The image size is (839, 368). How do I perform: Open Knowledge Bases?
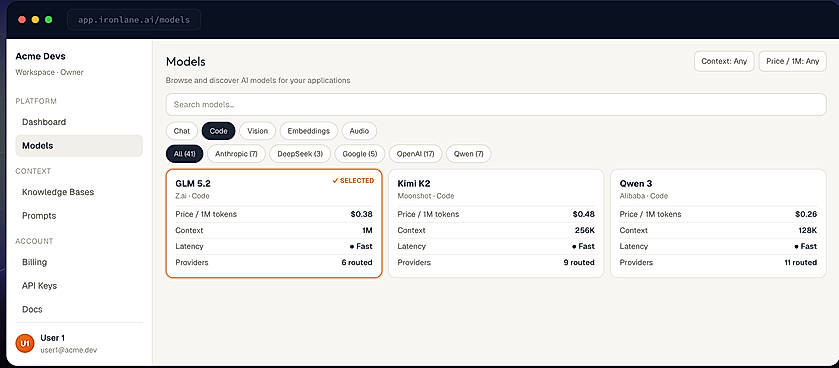click(79, 192)
